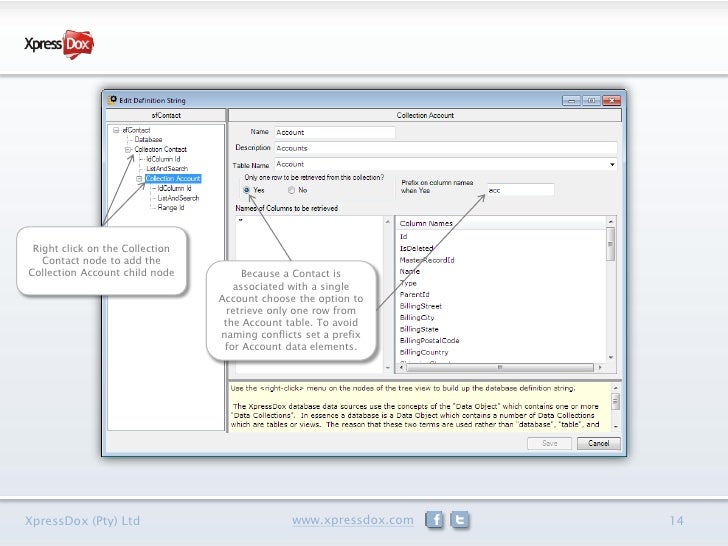Select ListAndSearch under Collection Contact
728x546 pixels.
(x=167, y=169)
